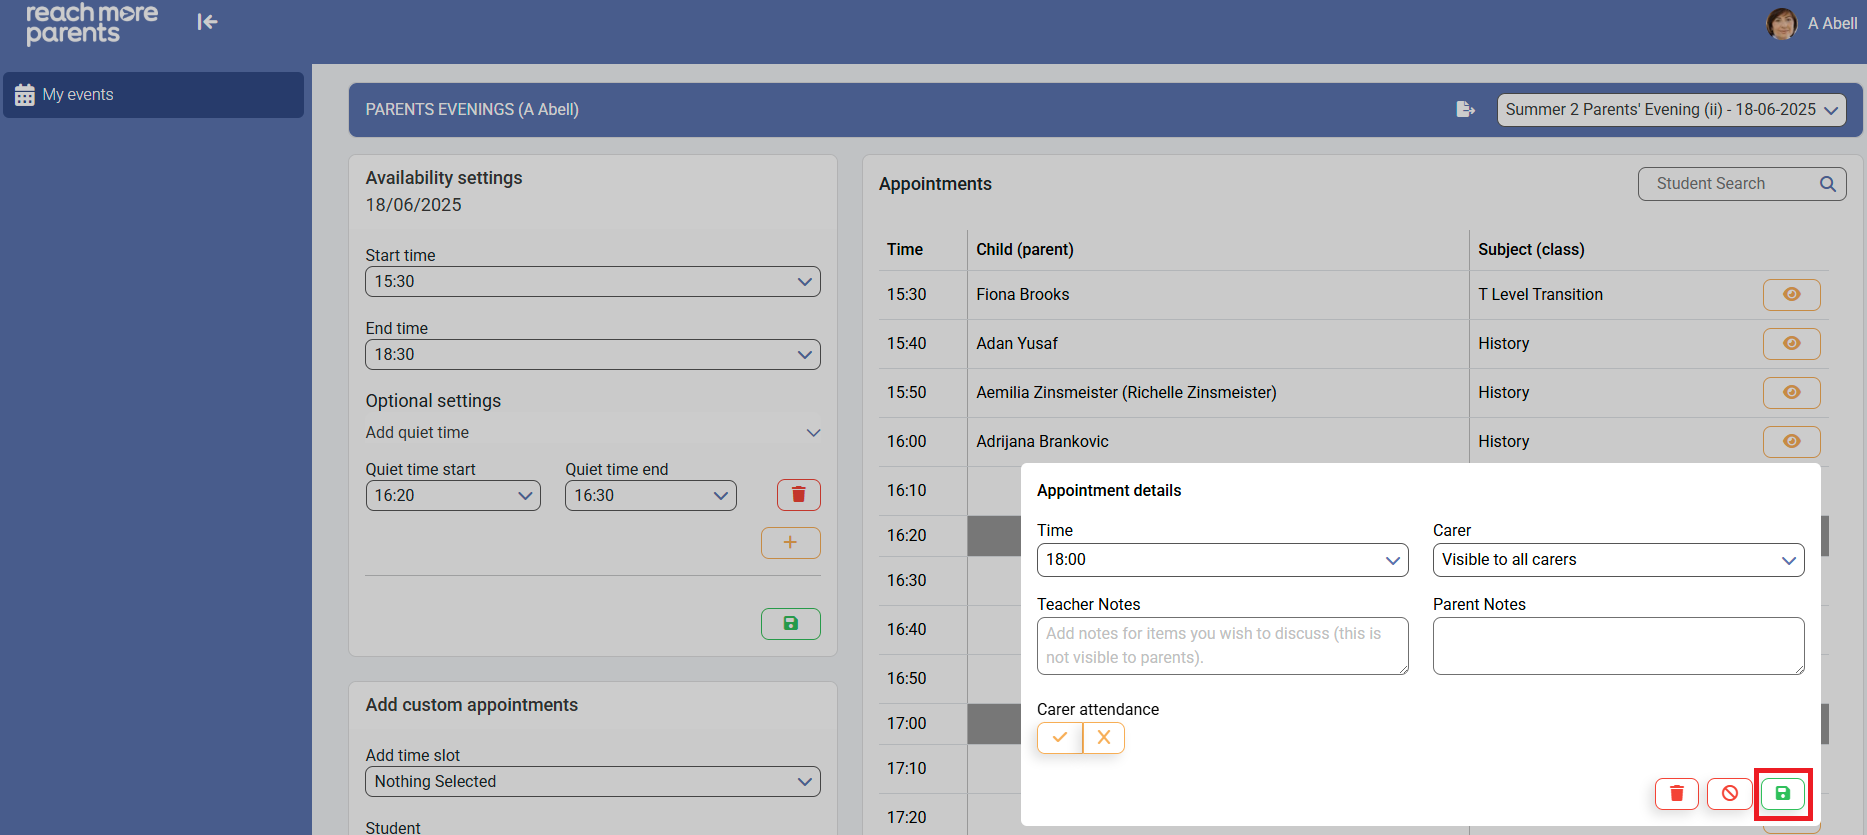Collapse the sidebar with the arrow icon

pyautogui.click(x=207, y=22)
